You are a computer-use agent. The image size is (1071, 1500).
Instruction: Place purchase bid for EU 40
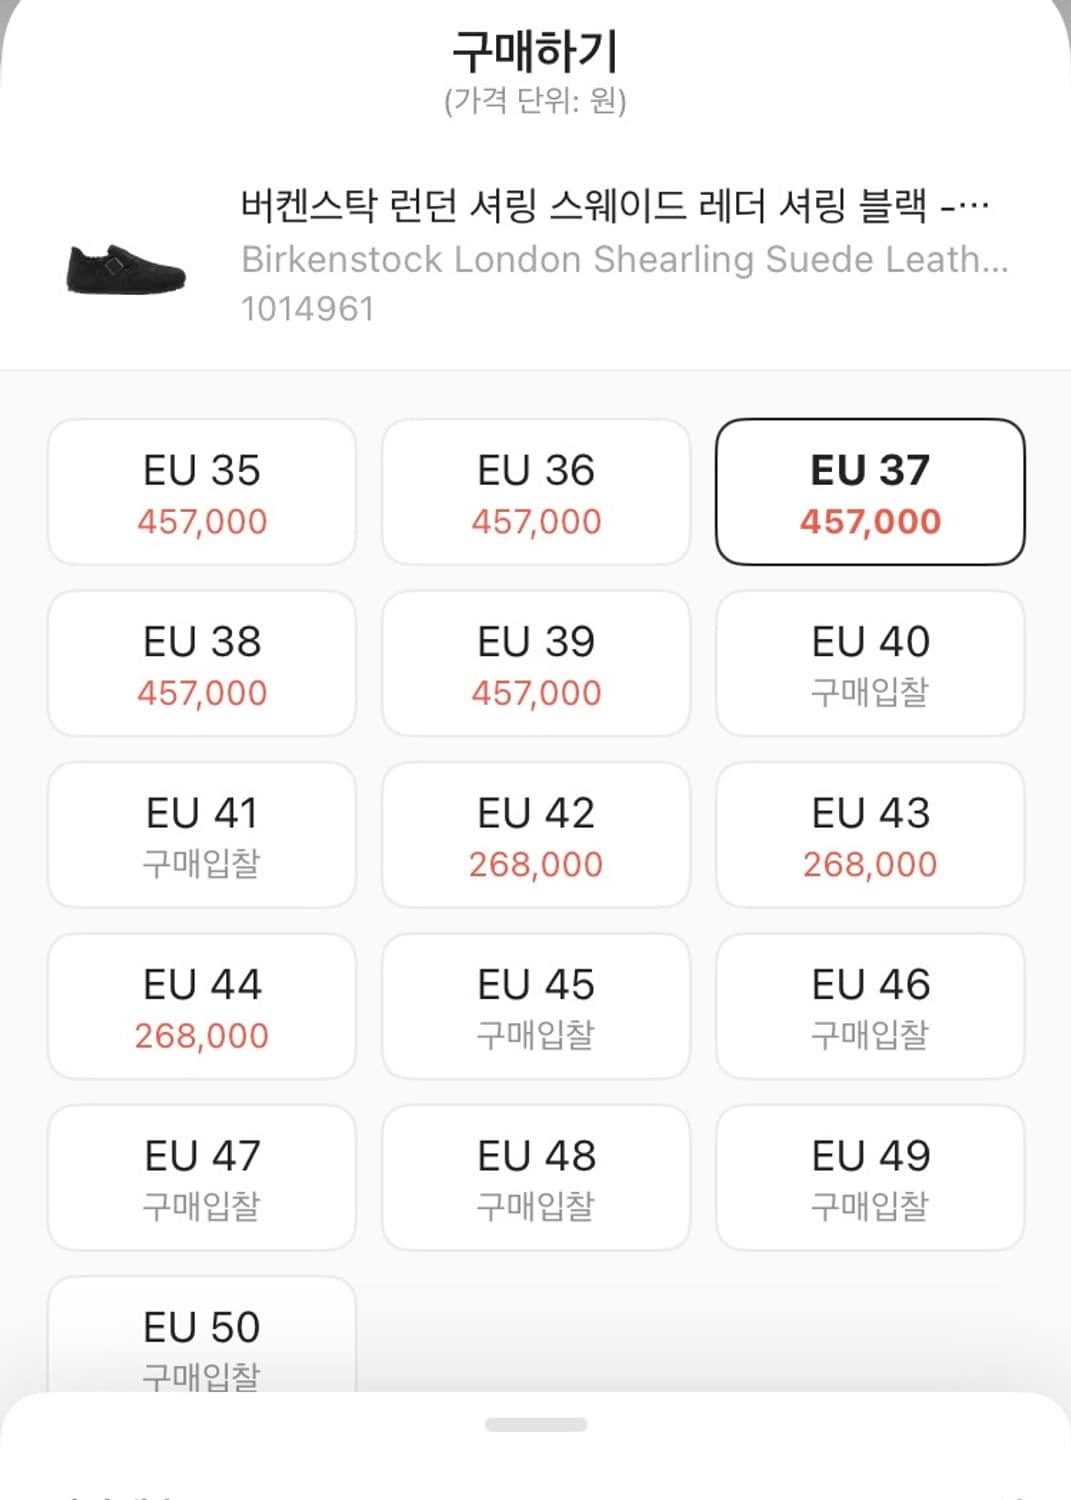click(x=870, y=664)
